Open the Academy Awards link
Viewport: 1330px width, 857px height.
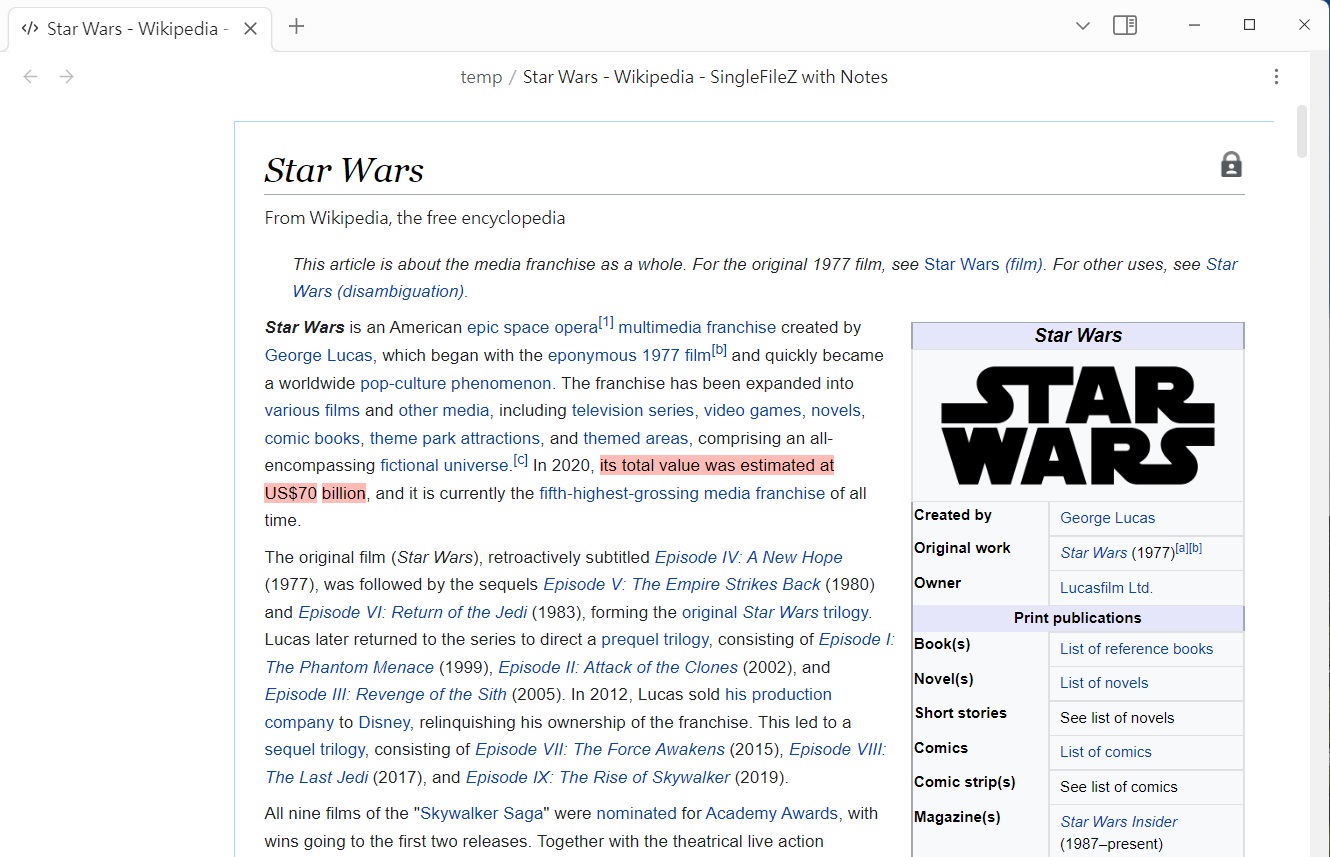[772, 813]
